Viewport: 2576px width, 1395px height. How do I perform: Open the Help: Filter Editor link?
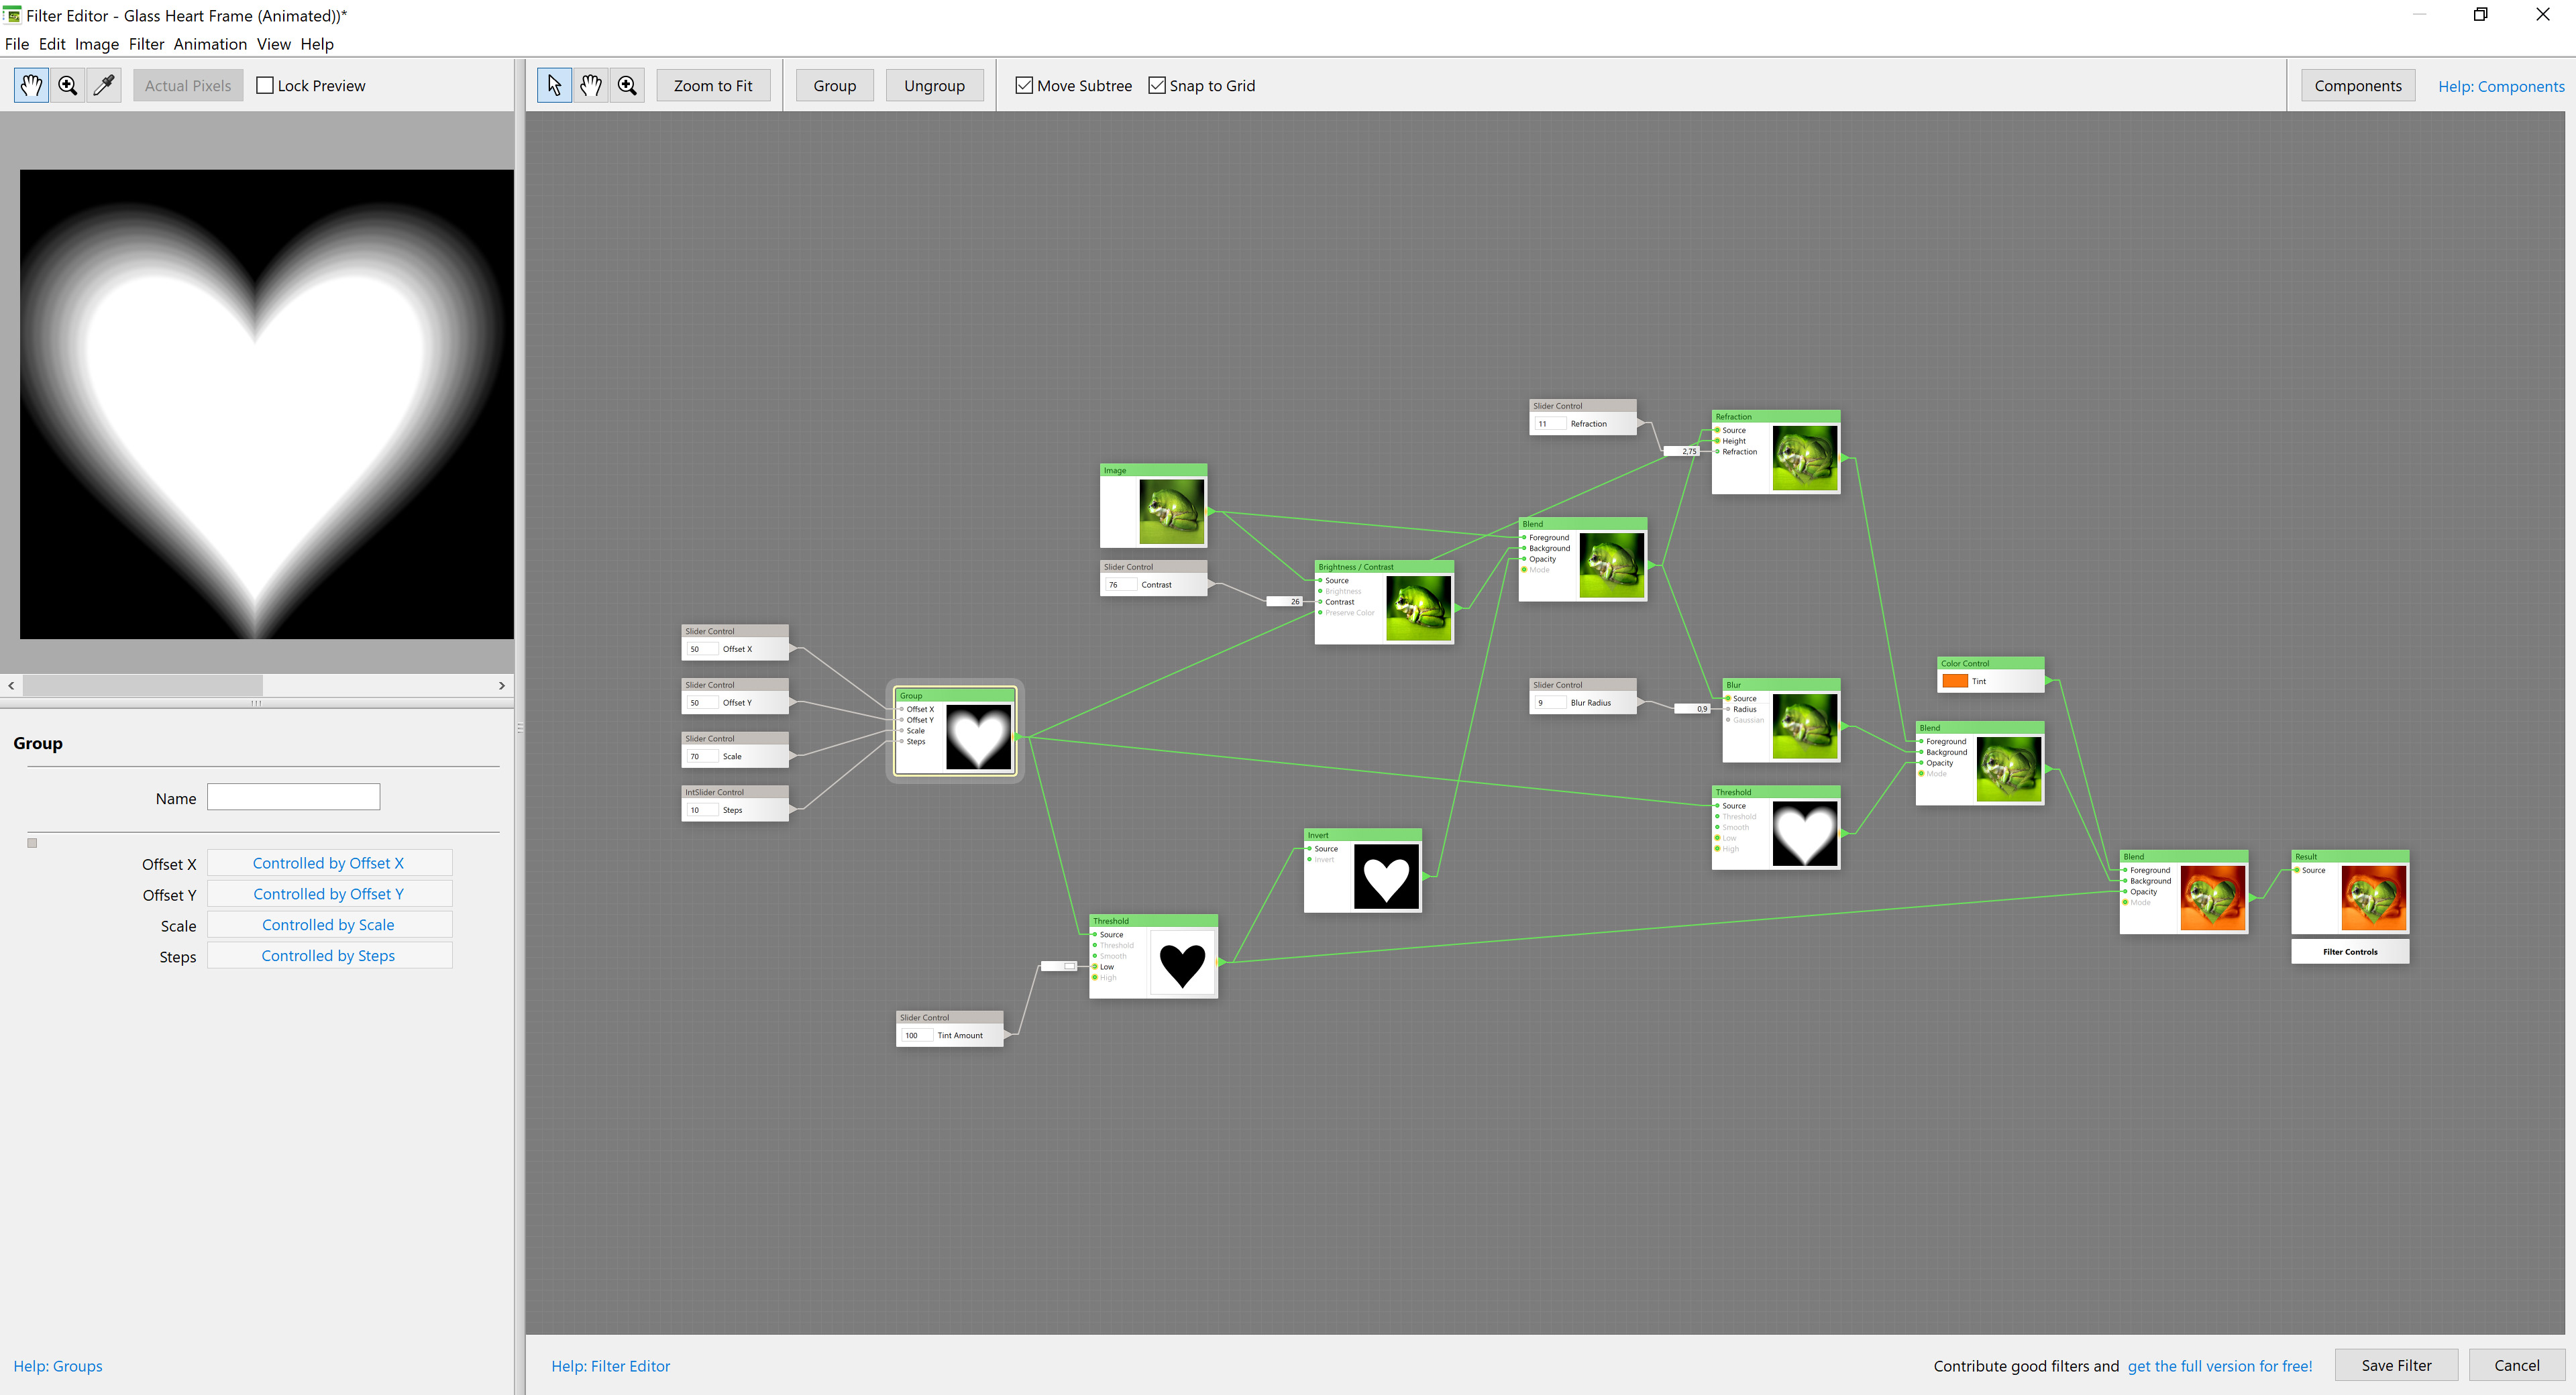[610, 1366]
